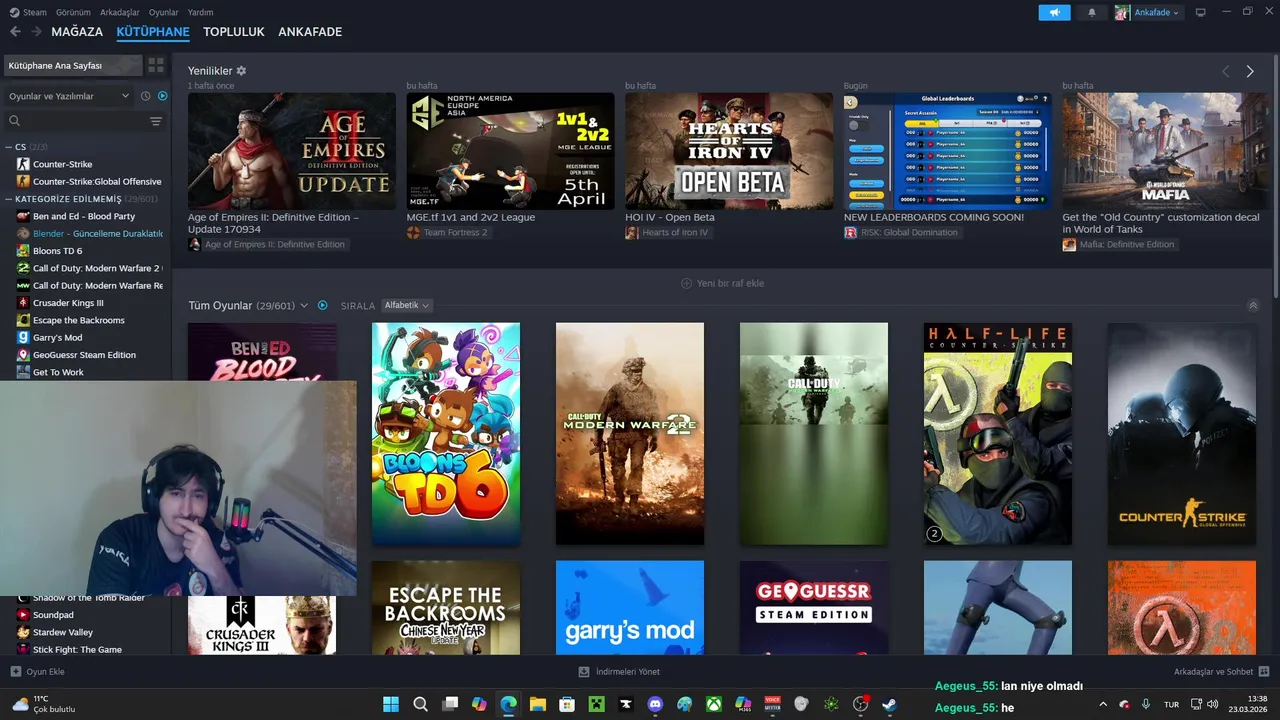Viewport: 1280px width, 720px height.
Task: Collapse the Kategorize Edilmemiş category
Action: point(9,199)
